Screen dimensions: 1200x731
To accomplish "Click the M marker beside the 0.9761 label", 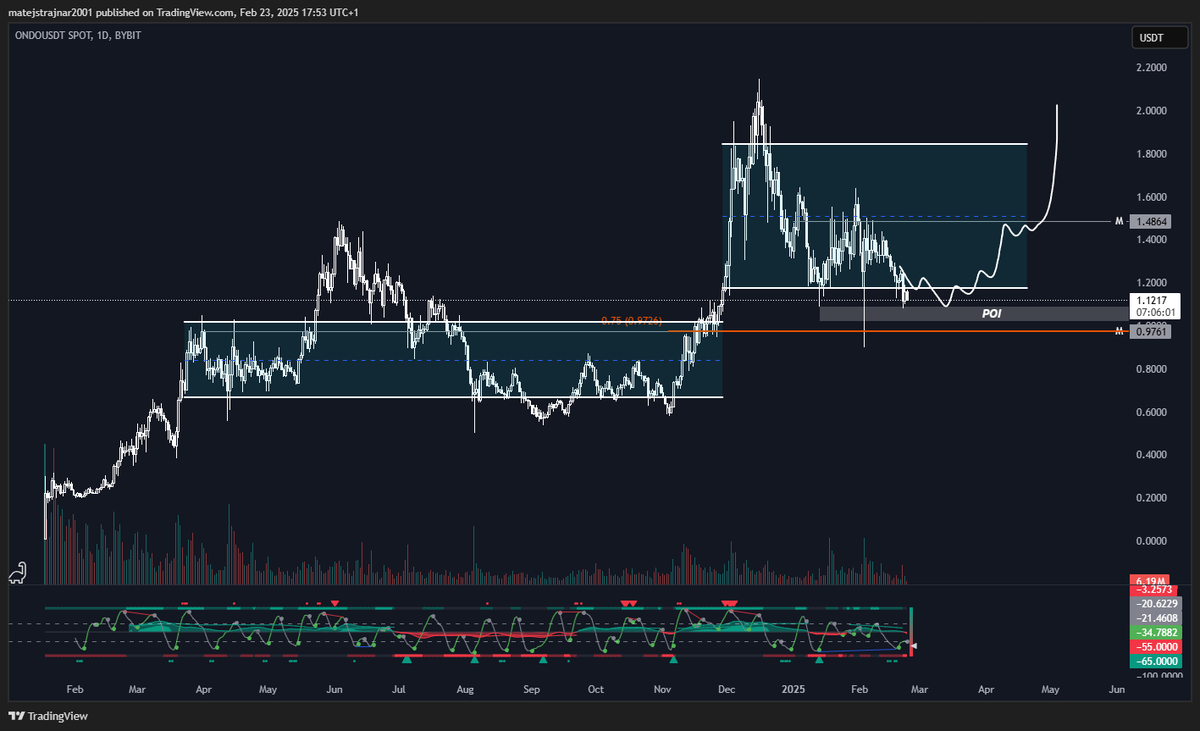I will tap(1120, 332).
